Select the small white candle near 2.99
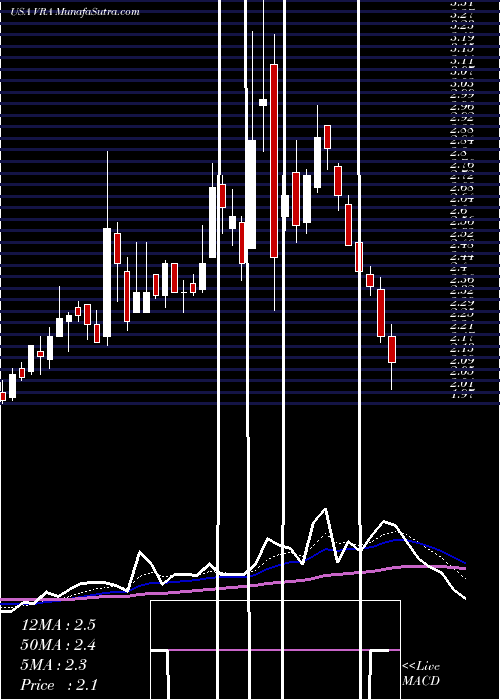500x700 pixels. [x=263, y=103]
